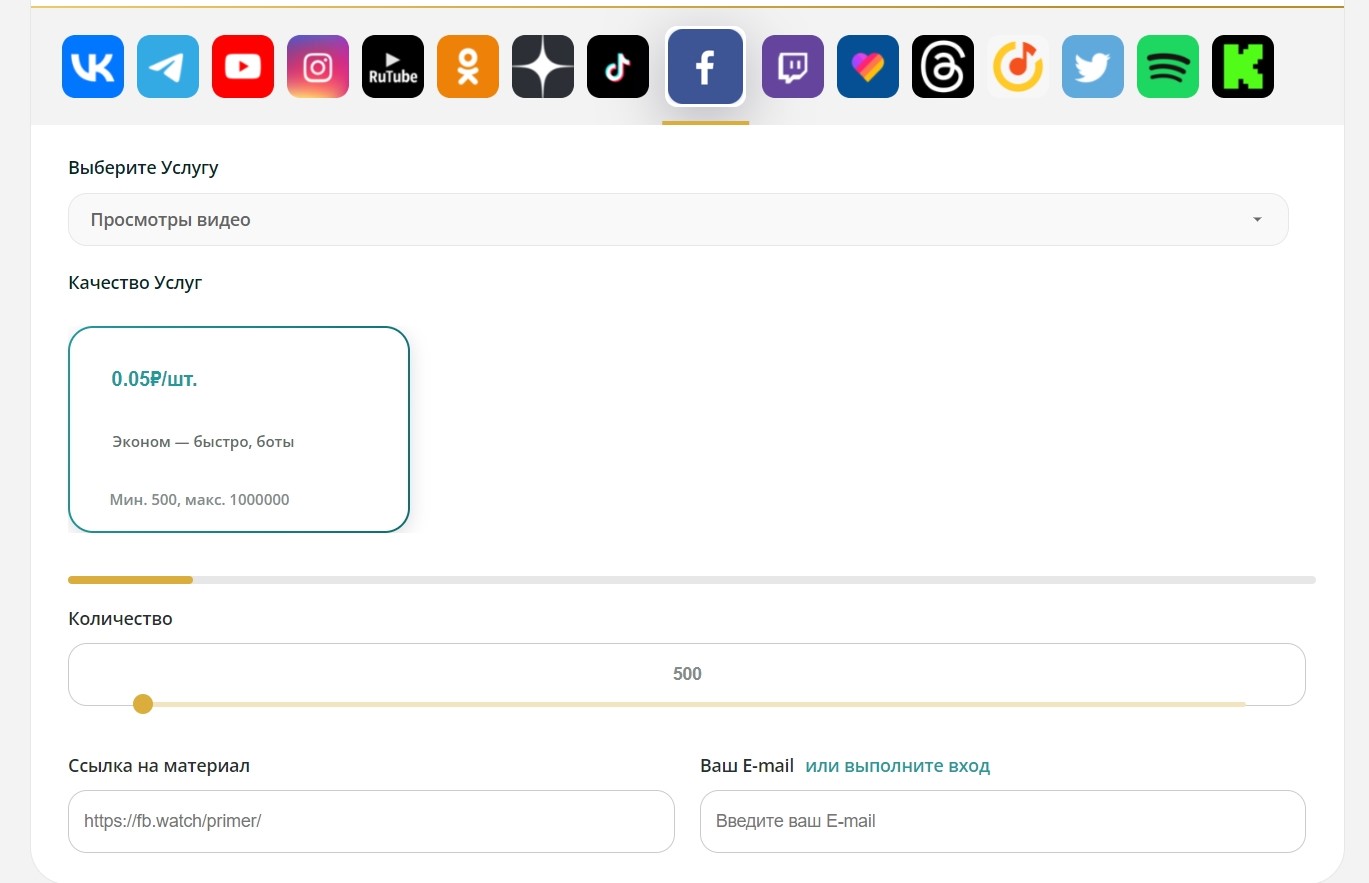Viewport: 1369px width, 883px height.
Task: Focus the quantity field showing 500
Action: click(x=687, y=674)
